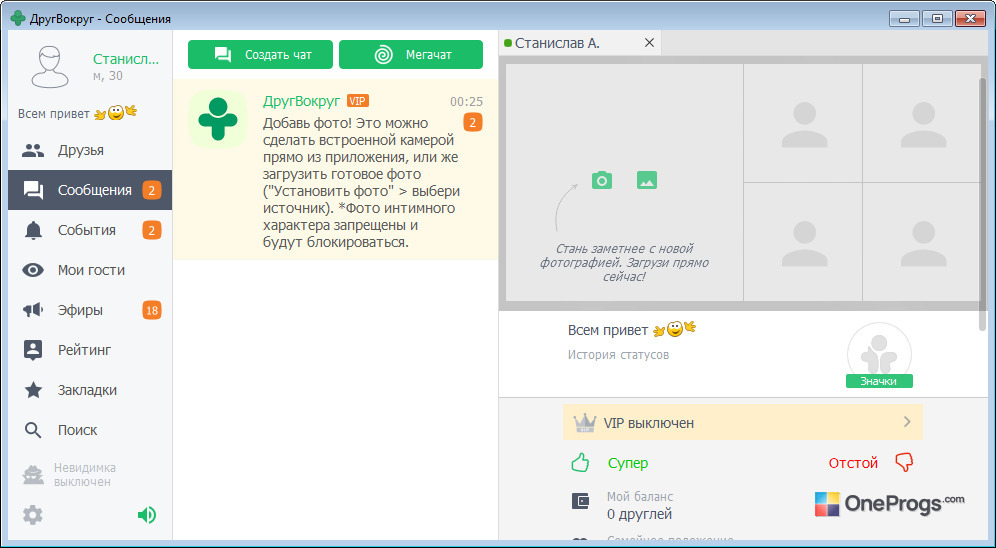Image resolution: width=996 pixels, height=548 pixels.
Task: Click the Эфиры badge showing 18
Action: [151, 310]
